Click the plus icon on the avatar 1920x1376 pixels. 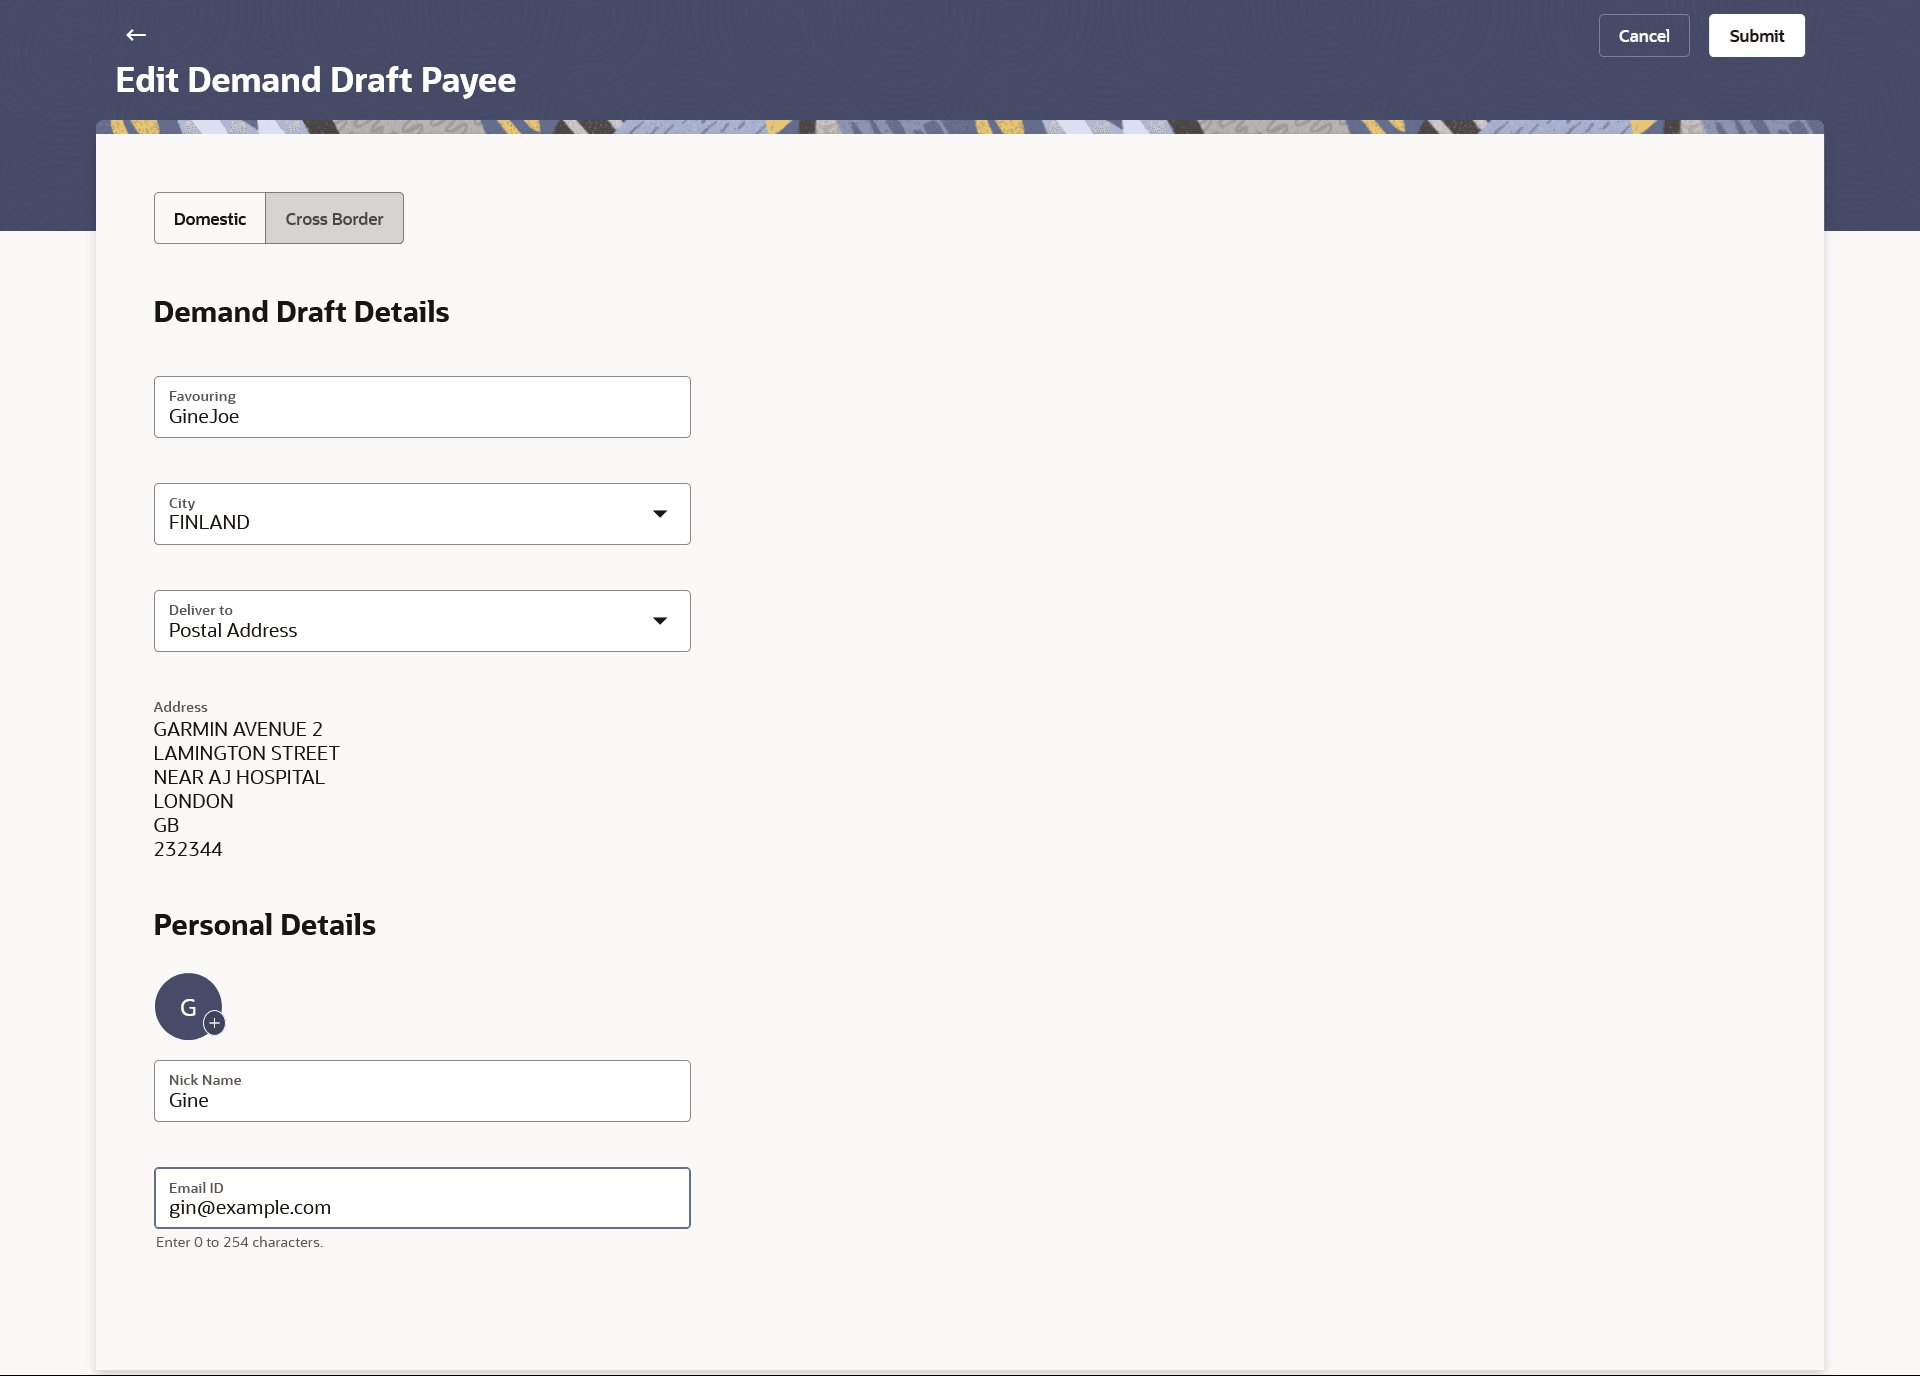pyautogui.click(x=214, y=1023)
